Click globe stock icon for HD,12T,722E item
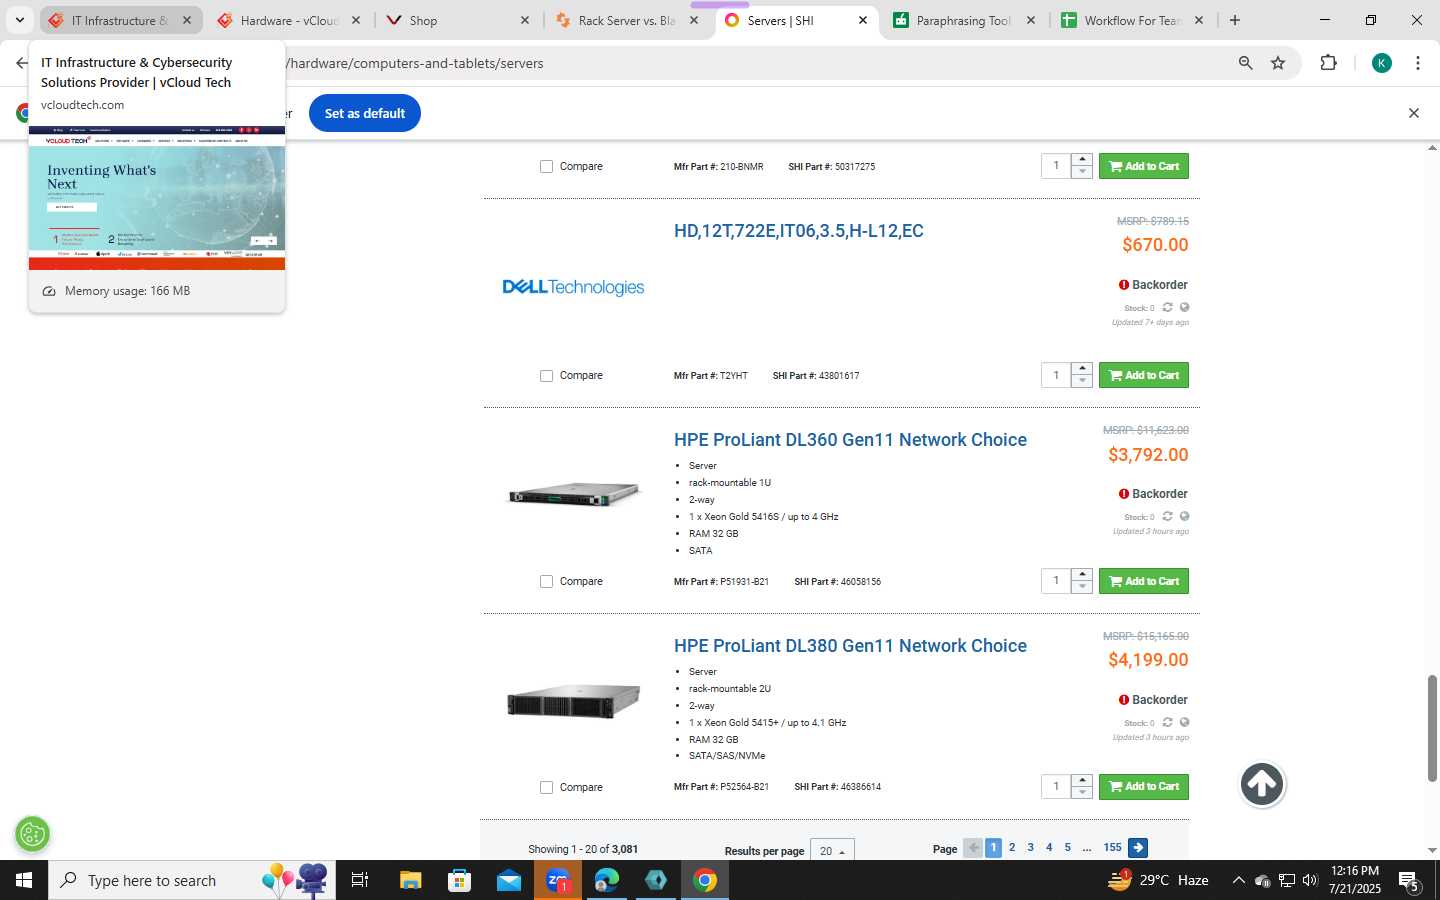Image resolution: width=1440 pixels, height=900 pixels. coord(1184,308)
